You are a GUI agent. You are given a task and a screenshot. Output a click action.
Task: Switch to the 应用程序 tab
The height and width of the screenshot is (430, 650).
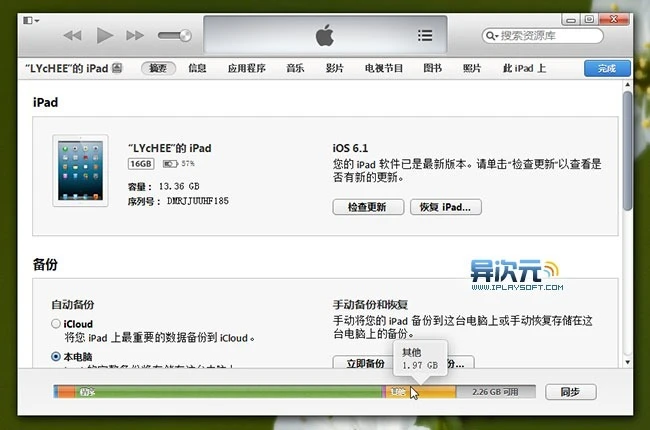[247, 68]
